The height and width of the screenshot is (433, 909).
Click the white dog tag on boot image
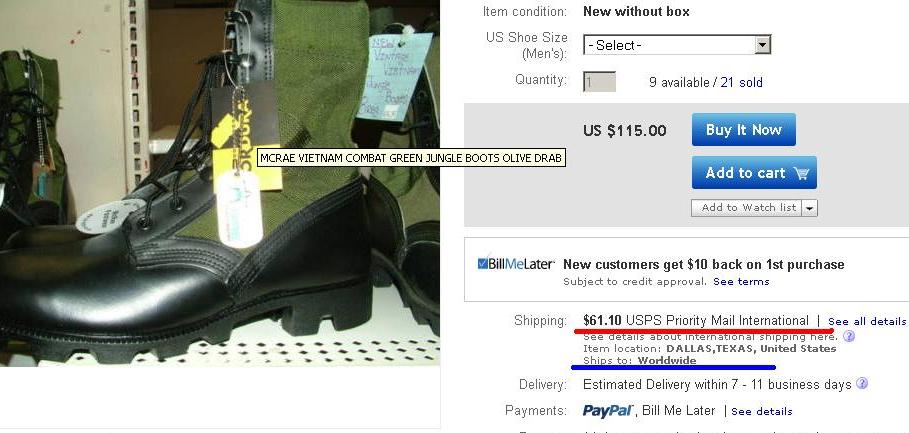(x=239, y=209)
